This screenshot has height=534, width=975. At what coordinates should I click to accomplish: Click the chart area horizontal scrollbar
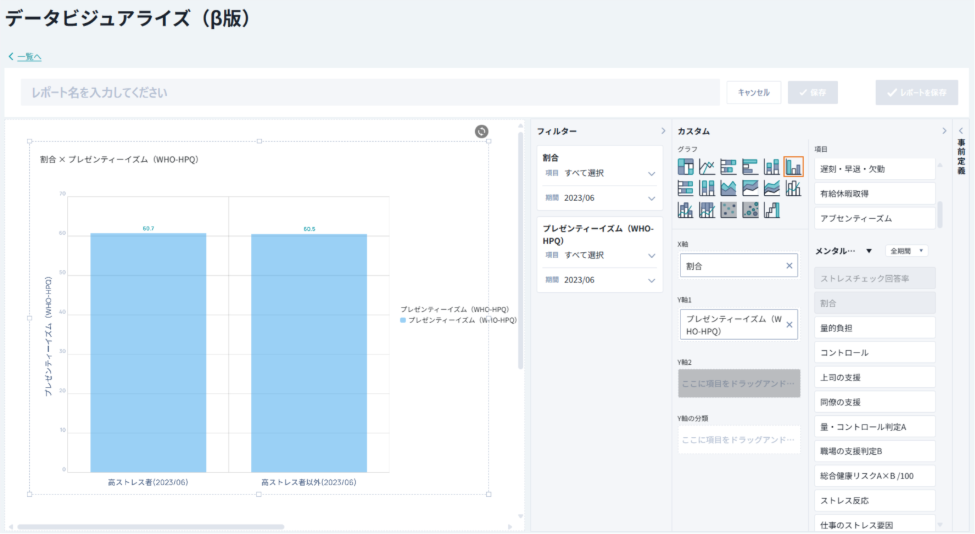(x=151, y=527)
